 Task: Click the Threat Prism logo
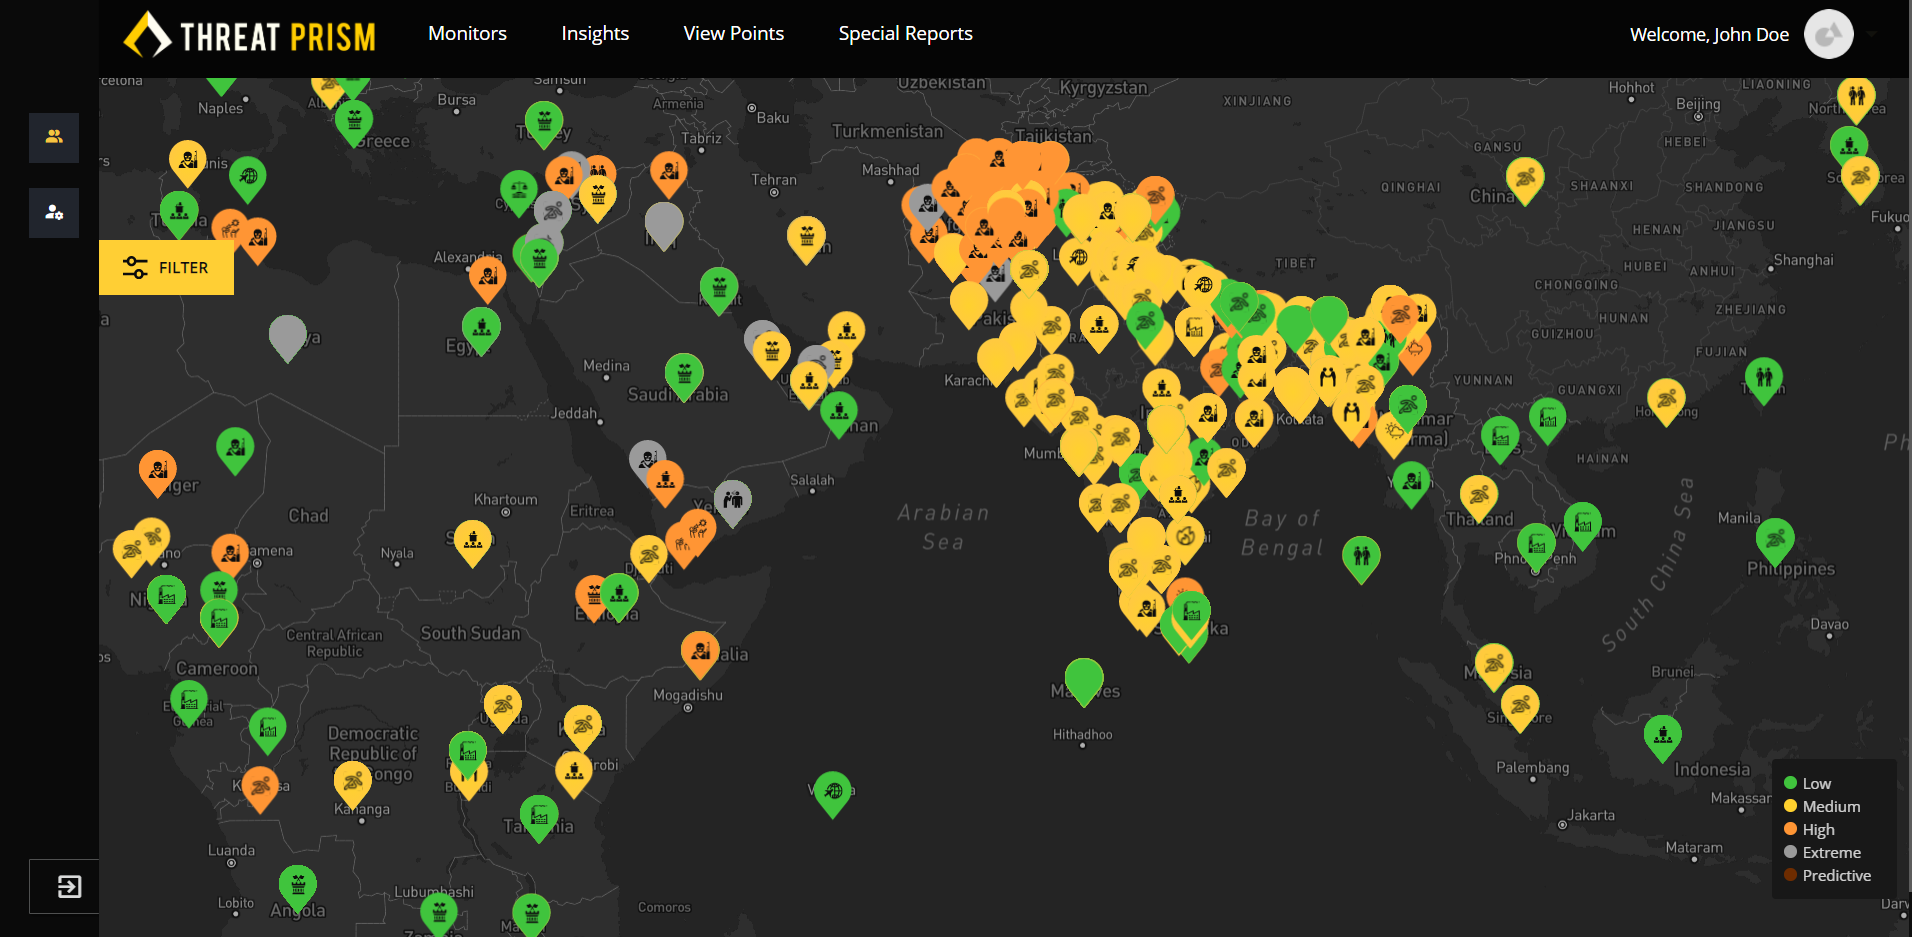point(250,36)
